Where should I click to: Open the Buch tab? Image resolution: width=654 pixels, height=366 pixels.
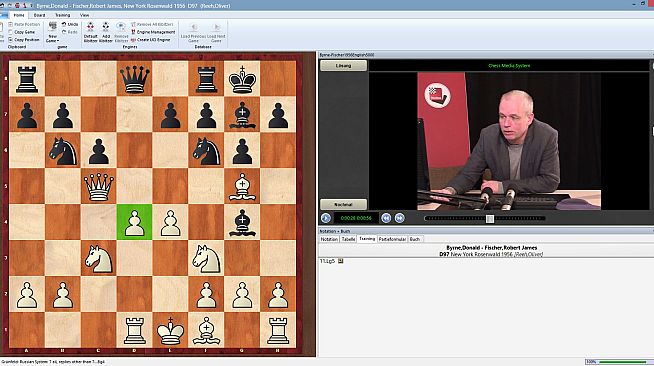coord(415,239)
